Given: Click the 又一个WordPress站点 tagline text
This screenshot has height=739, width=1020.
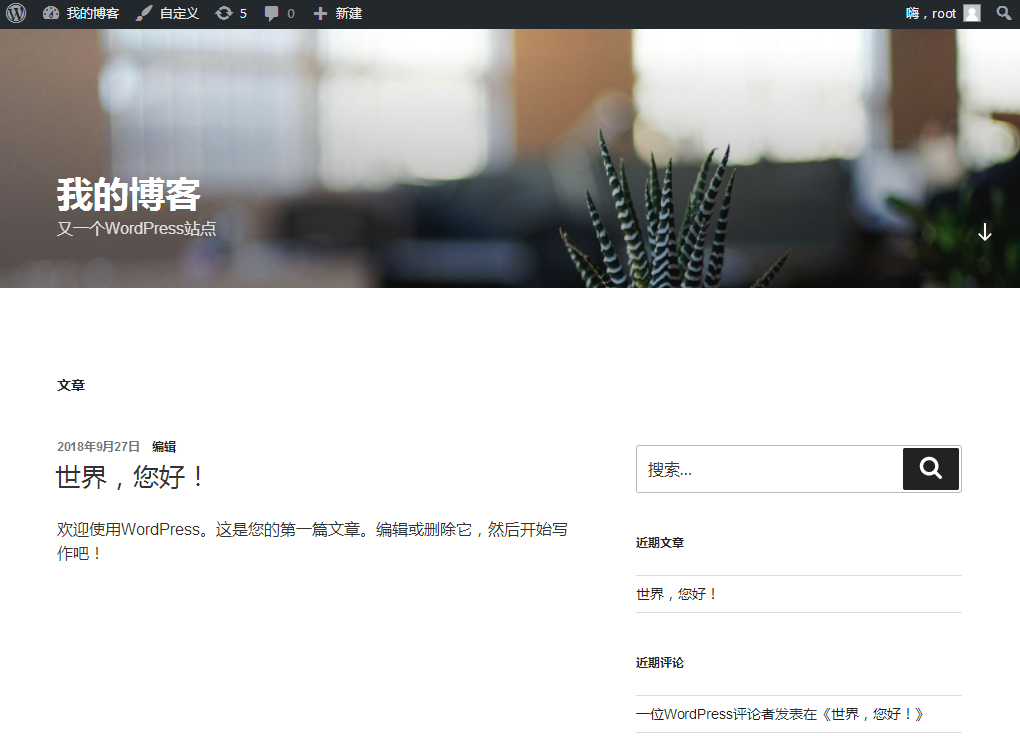Looking at the screenshot, I should [x=137, y=229].
